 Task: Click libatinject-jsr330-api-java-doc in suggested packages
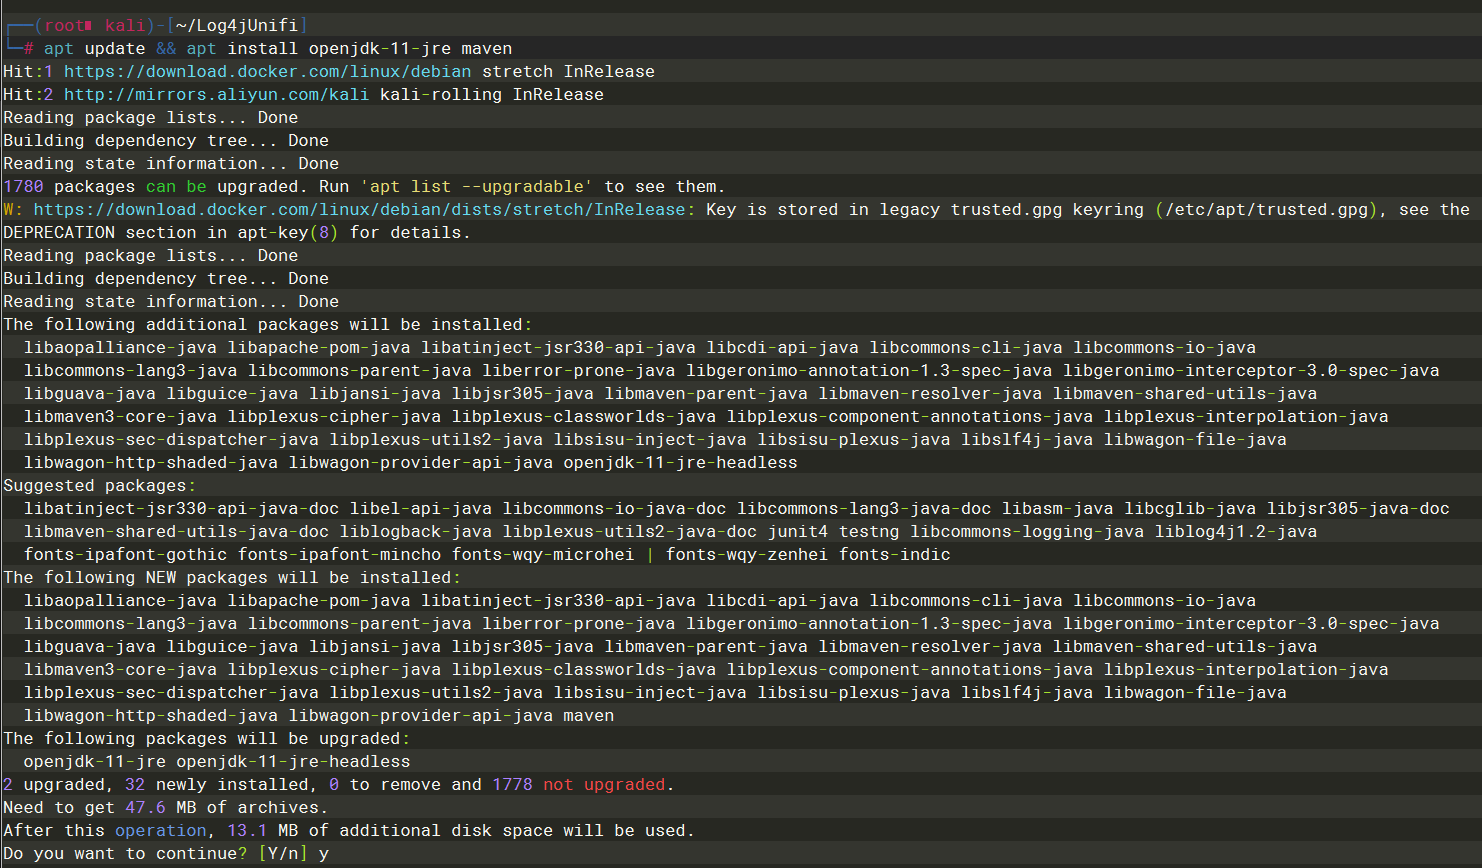181,508
